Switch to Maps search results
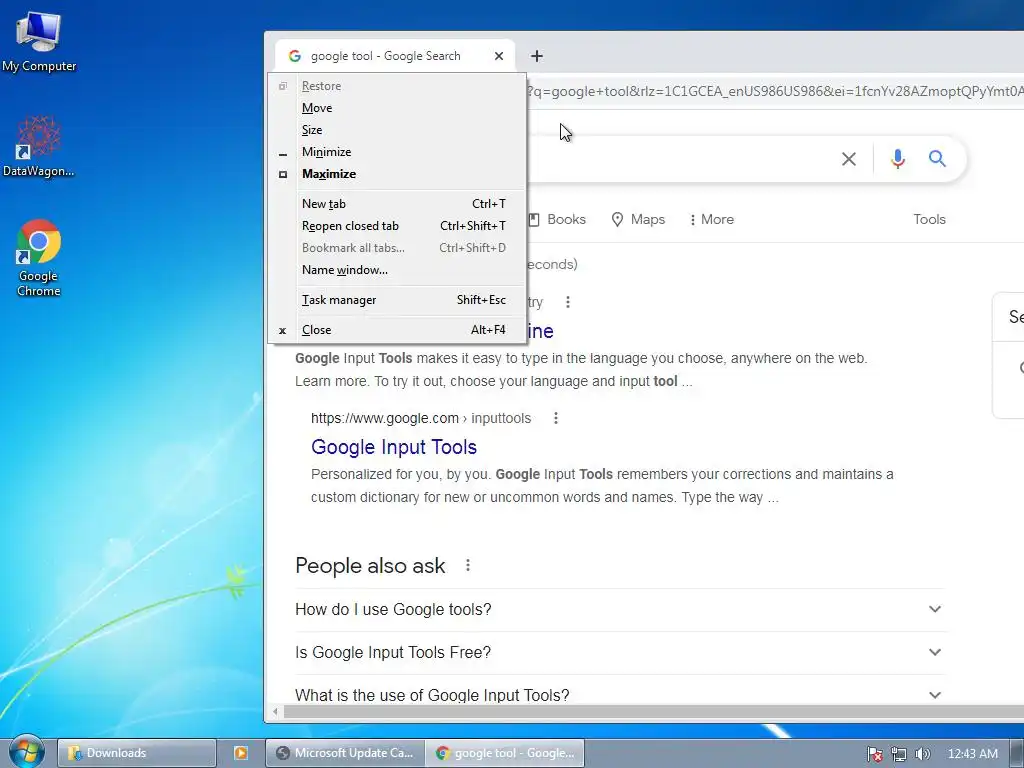The height and width of the screenshot is (768, 1024). pyautogui.click(x=638, y=219)
